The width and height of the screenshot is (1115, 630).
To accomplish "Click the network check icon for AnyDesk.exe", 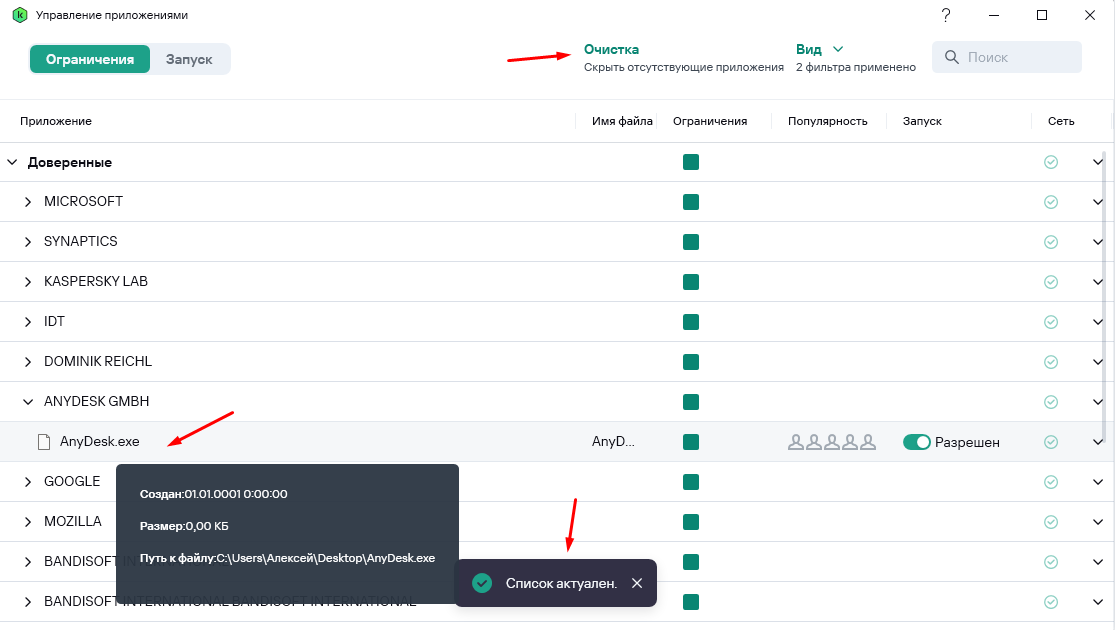I will pyautogui.click(x=1051, y=442).
